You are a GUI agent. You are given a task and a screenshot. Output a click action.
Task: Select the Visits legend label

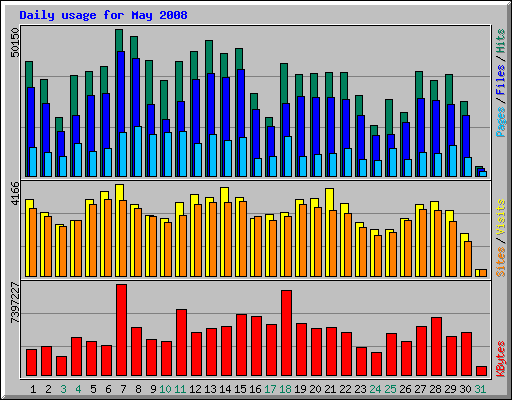(x=500, y=217)
